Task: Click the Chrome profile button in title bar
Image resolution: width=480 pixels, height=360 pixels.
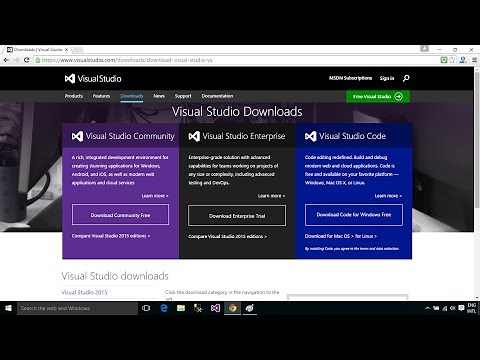Action: (x=424, y=49)
